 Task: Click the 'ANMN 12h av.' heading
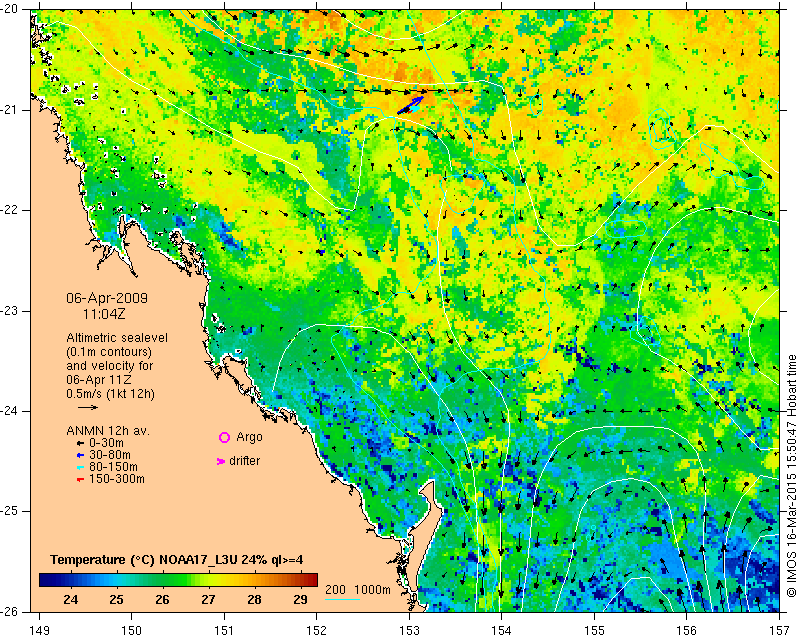[x=108, y=431]
